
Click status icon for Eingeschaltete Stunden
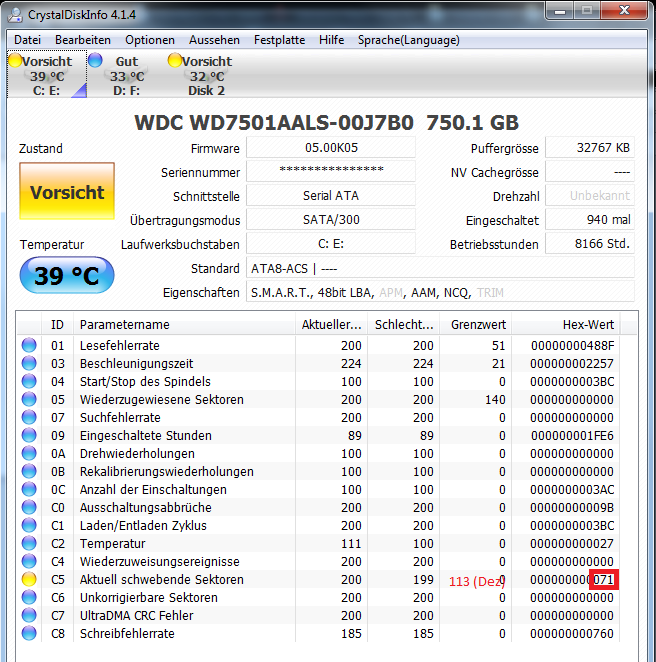point(29,435)
